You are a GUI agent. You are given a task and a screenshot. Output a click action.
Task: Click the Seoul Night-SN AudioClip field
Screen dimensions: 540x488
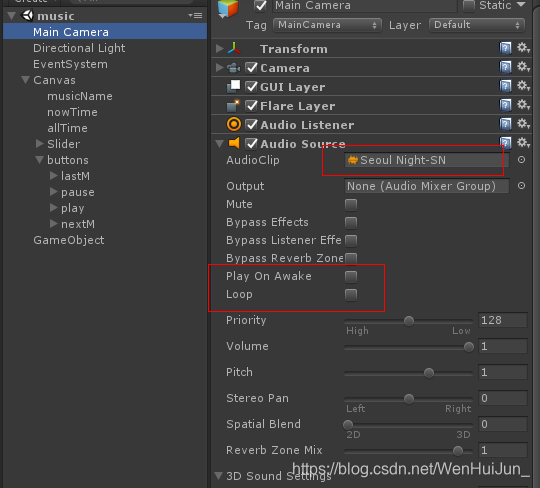pos(427,160)
